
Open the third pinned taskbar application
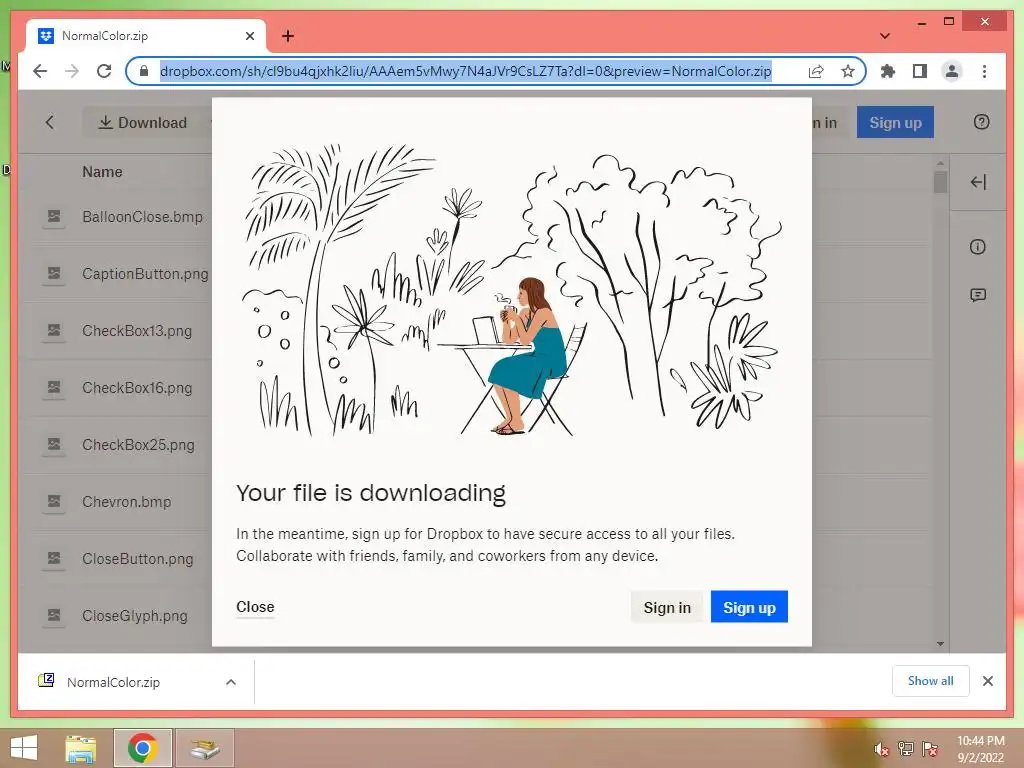pyautogui.click(x=204, y=748)
